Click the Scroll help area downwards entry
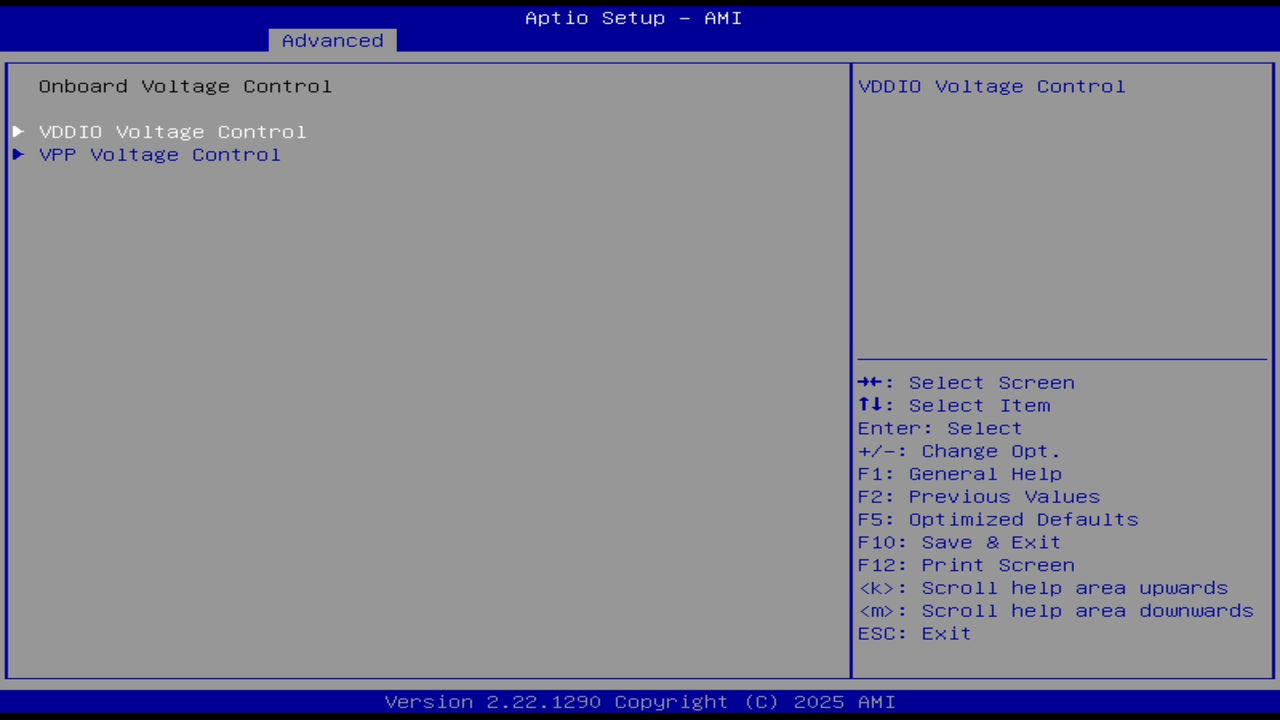Screen dimensions: 1280x720 click(x=1055, y=611)
